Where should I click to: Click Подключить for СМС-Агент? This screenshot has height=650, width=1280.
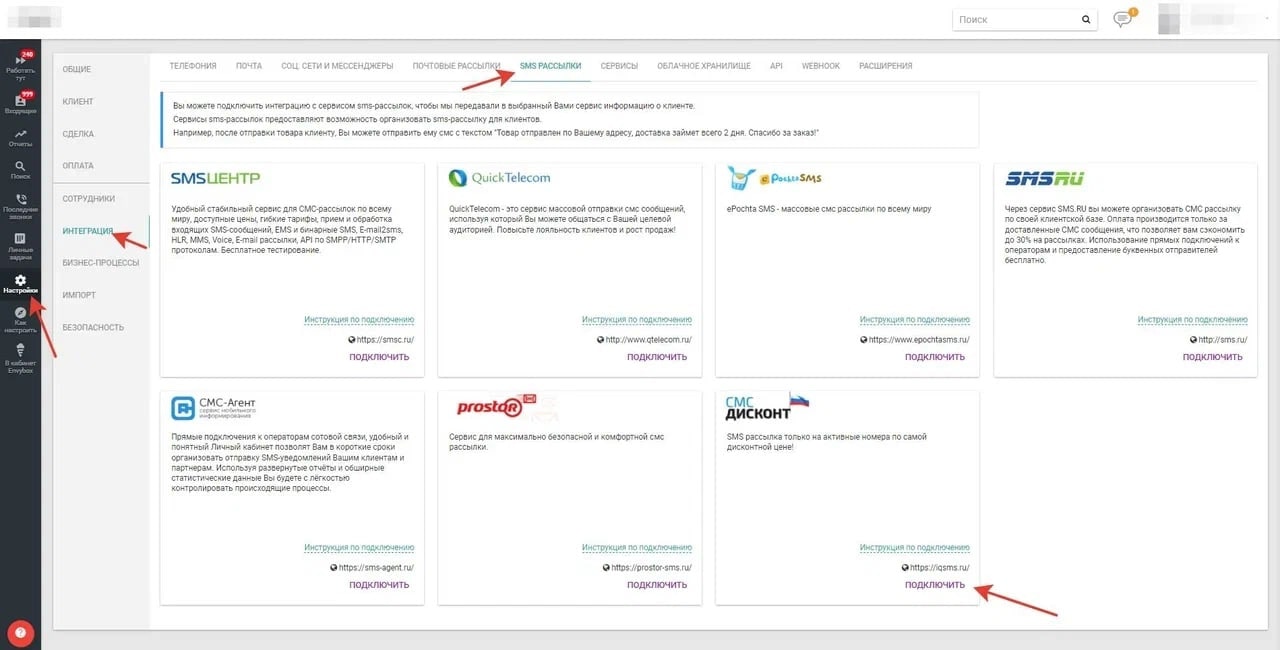(379, 585)
